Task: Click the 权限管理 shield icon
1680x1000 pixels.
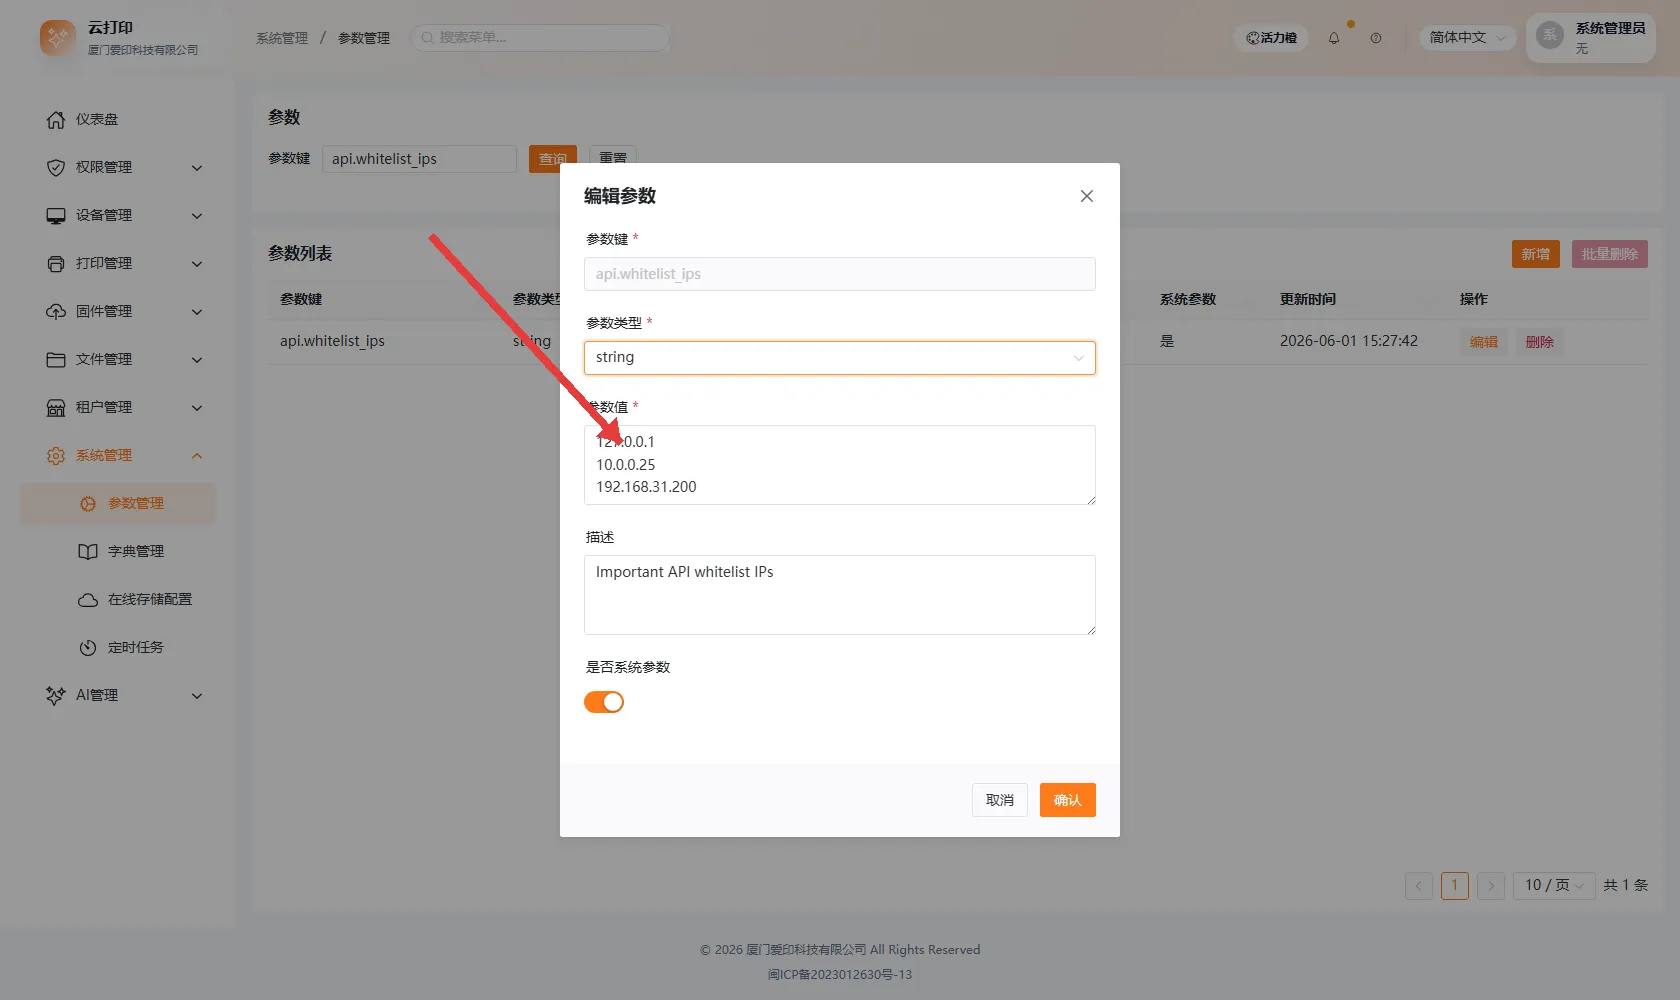Action: coord(56,168)
